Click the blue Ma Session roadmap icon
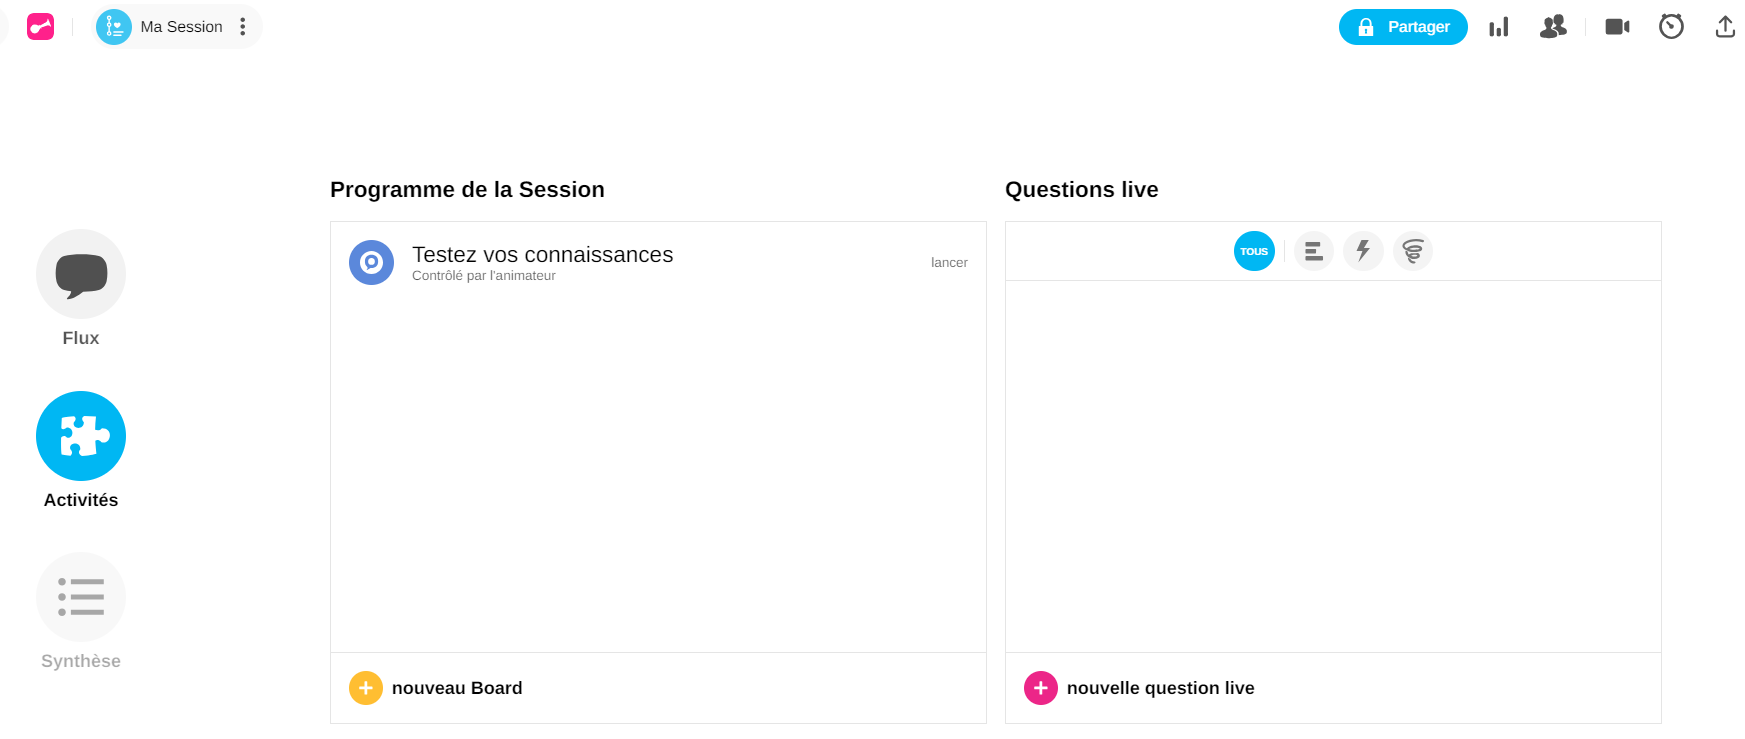The image size is (1745, 739). (114, 27)
